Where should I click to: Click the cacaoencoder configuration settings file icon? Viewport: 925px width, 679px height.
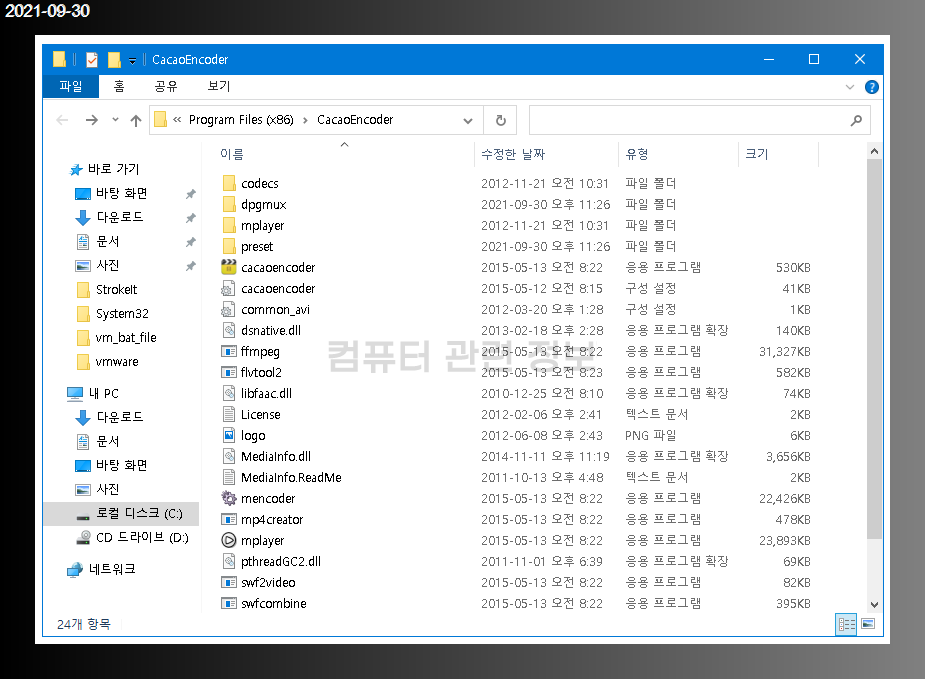pos(228,288)
